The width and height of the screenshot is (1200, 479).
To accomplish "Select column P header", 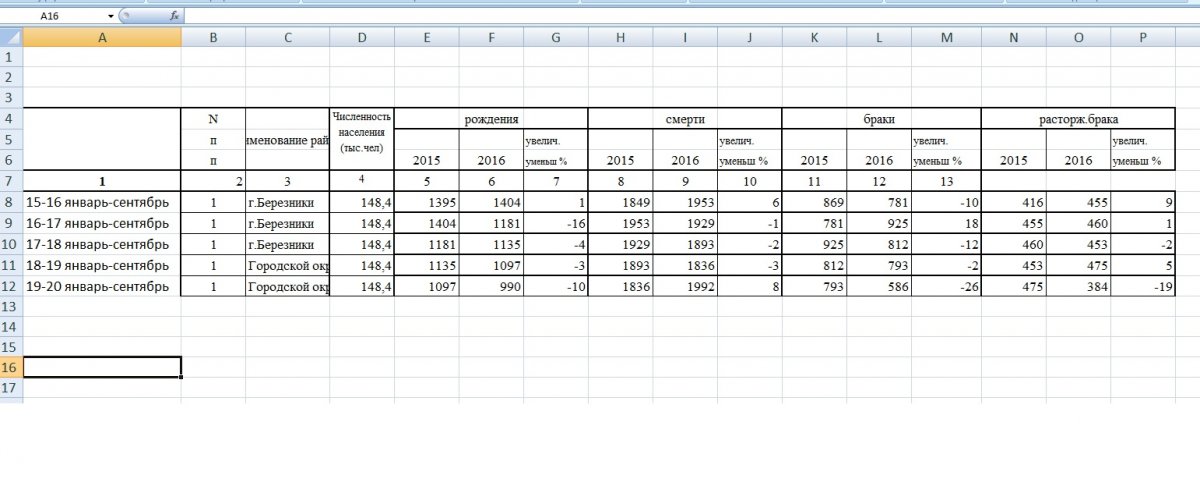I will 1143,38.
